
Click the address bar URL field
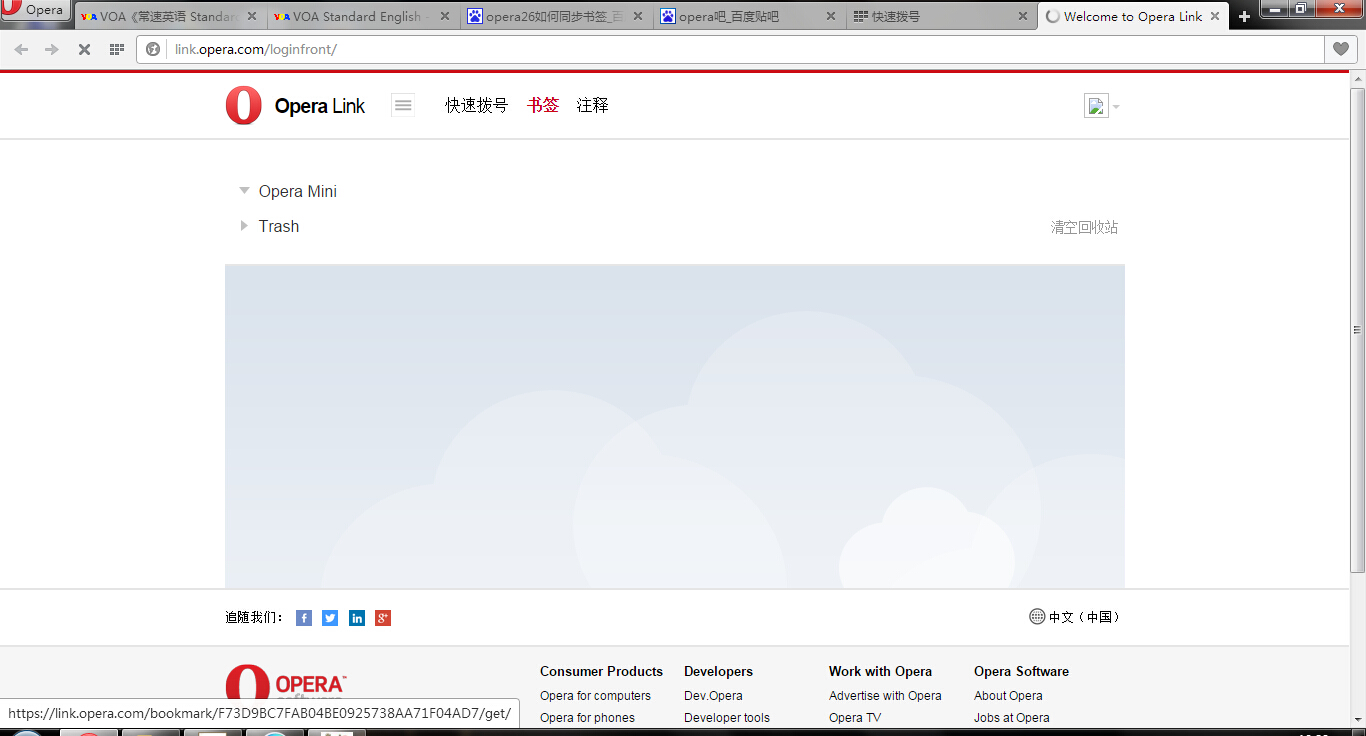(729, 49)
